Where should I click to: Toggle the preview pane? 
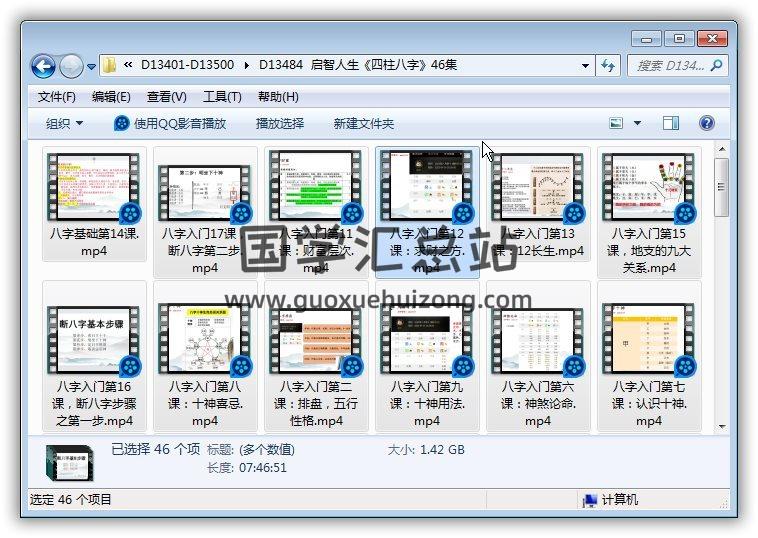coord(671,123)
